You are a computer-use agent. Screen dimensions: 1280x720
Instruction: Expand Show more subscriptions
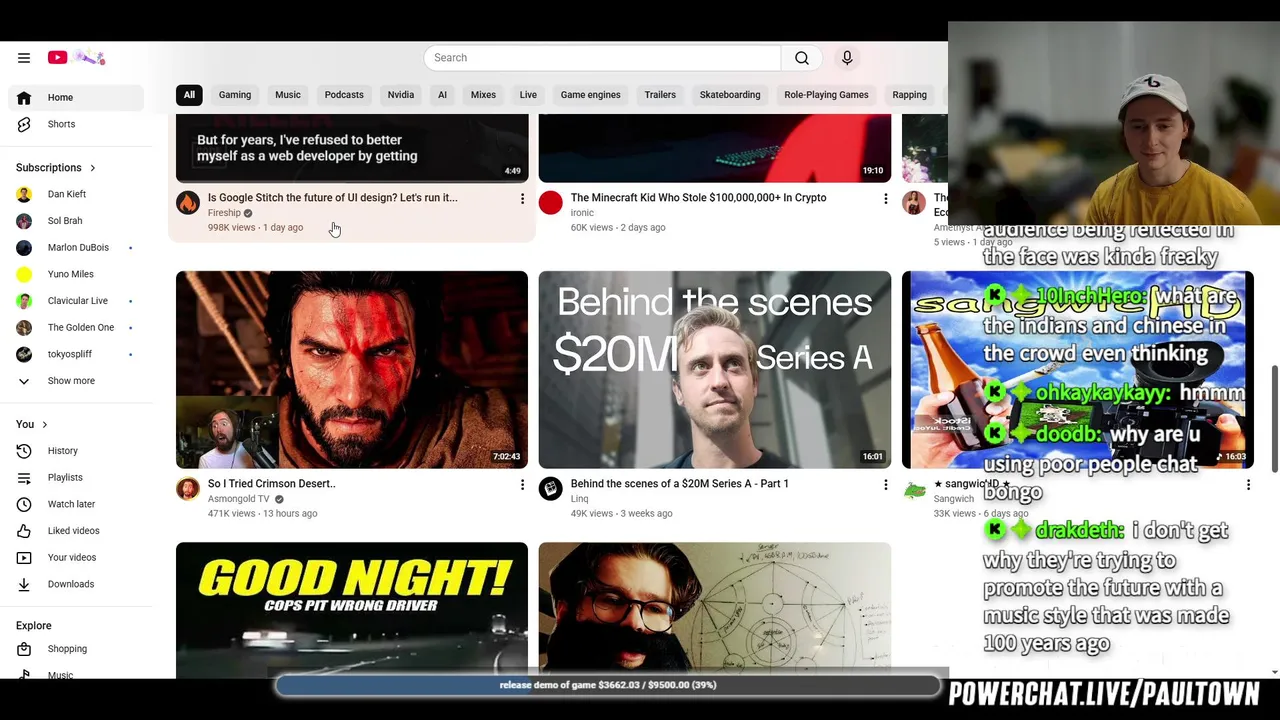[76, 381]
